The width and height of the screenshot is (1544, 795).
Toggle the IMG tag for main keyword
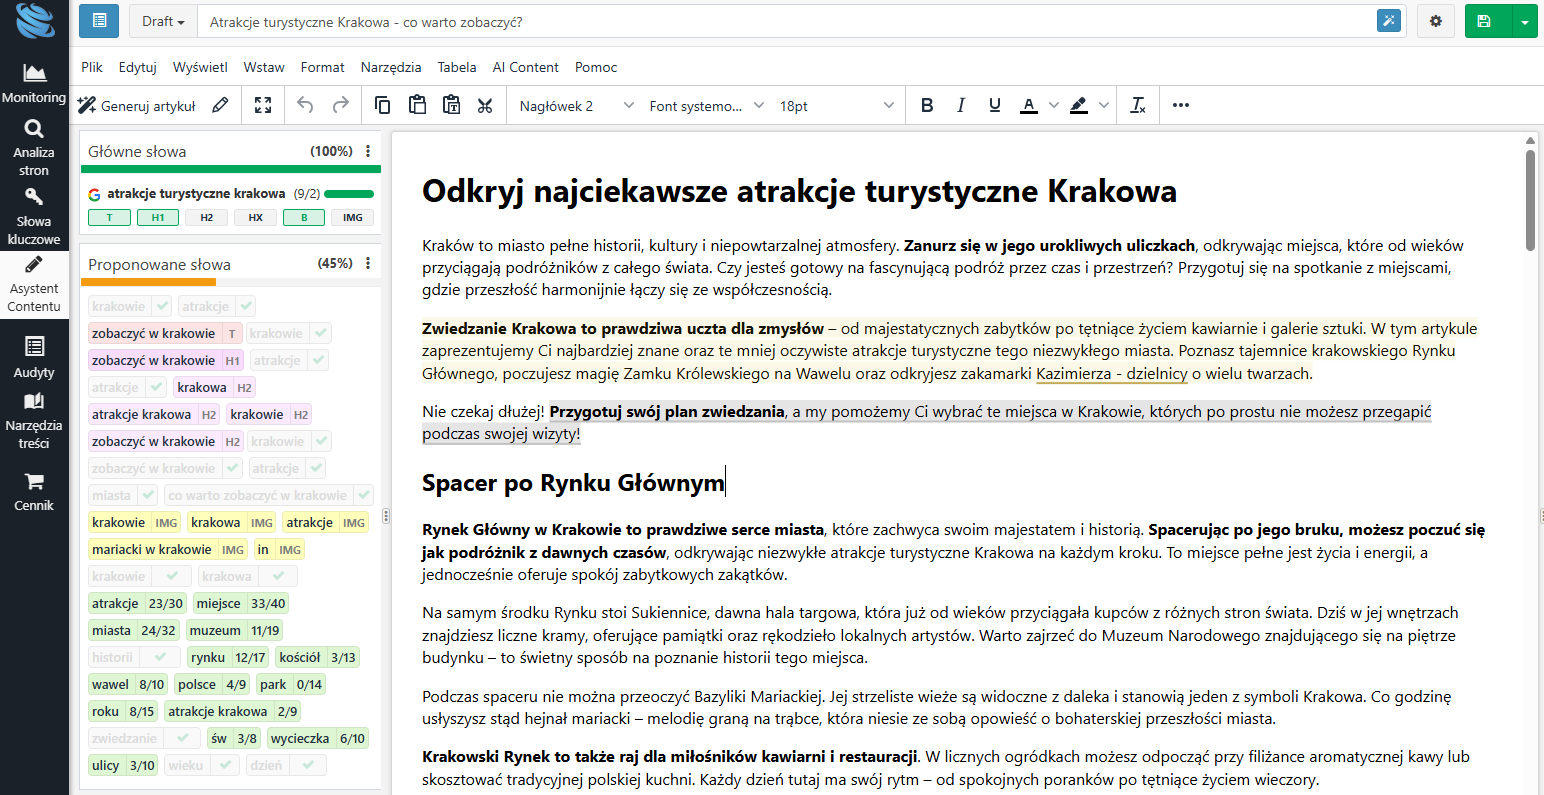pos(353,217)
